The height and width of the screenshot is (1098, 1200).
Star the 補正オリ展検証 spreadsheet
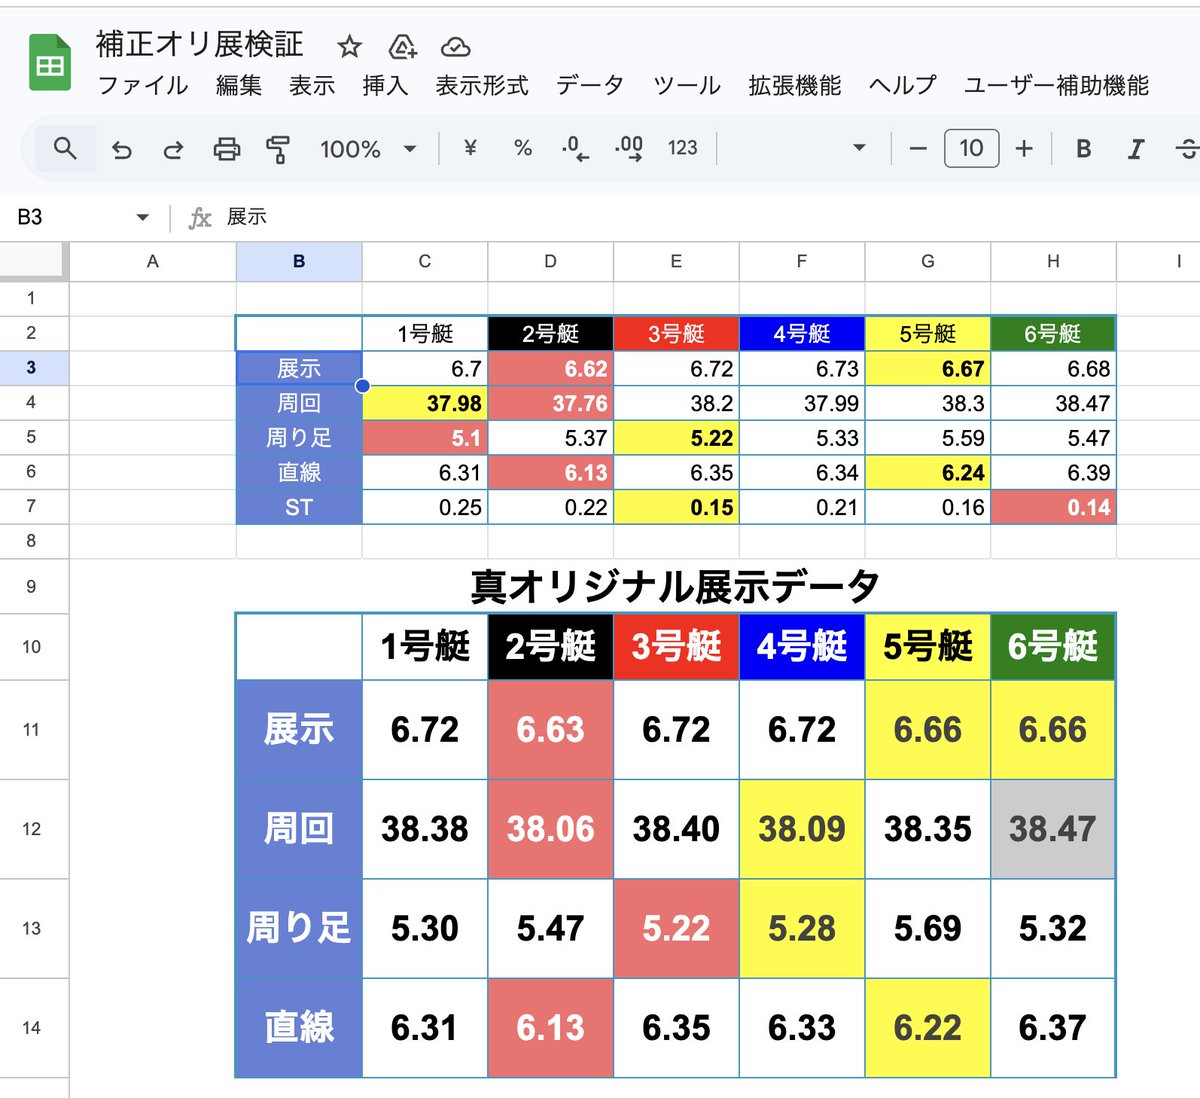[348, 46]
